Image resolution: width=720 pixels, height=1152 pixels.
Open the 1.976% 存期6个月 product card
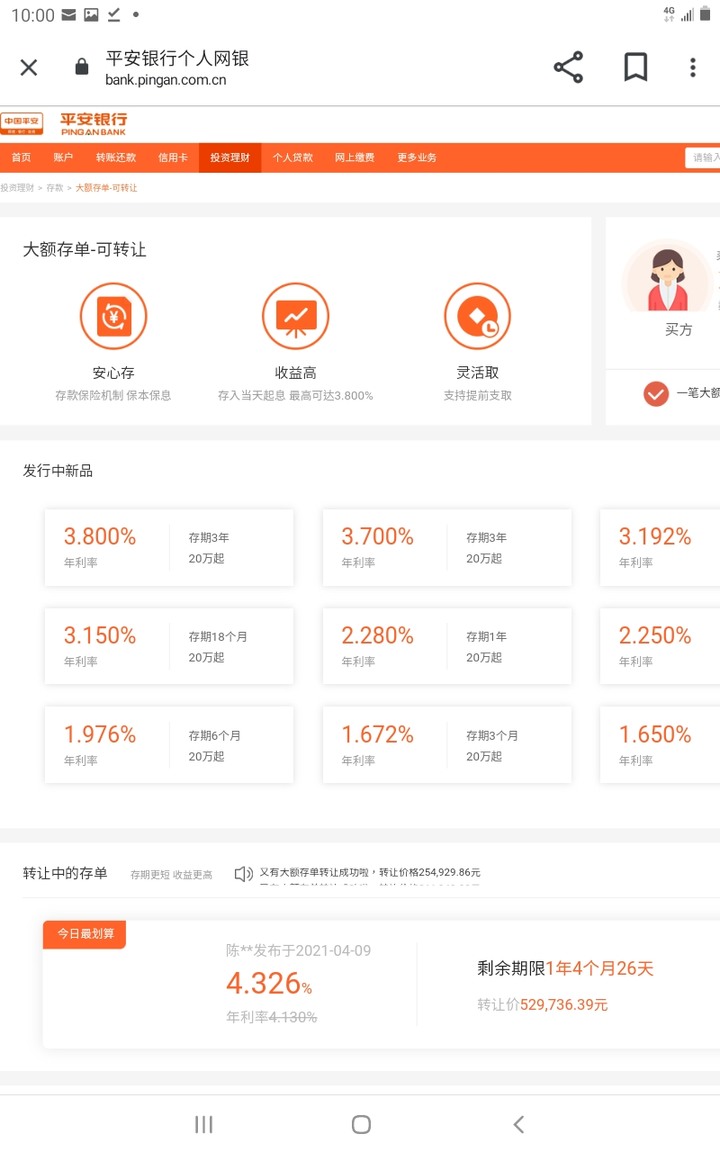pos(169,745)
